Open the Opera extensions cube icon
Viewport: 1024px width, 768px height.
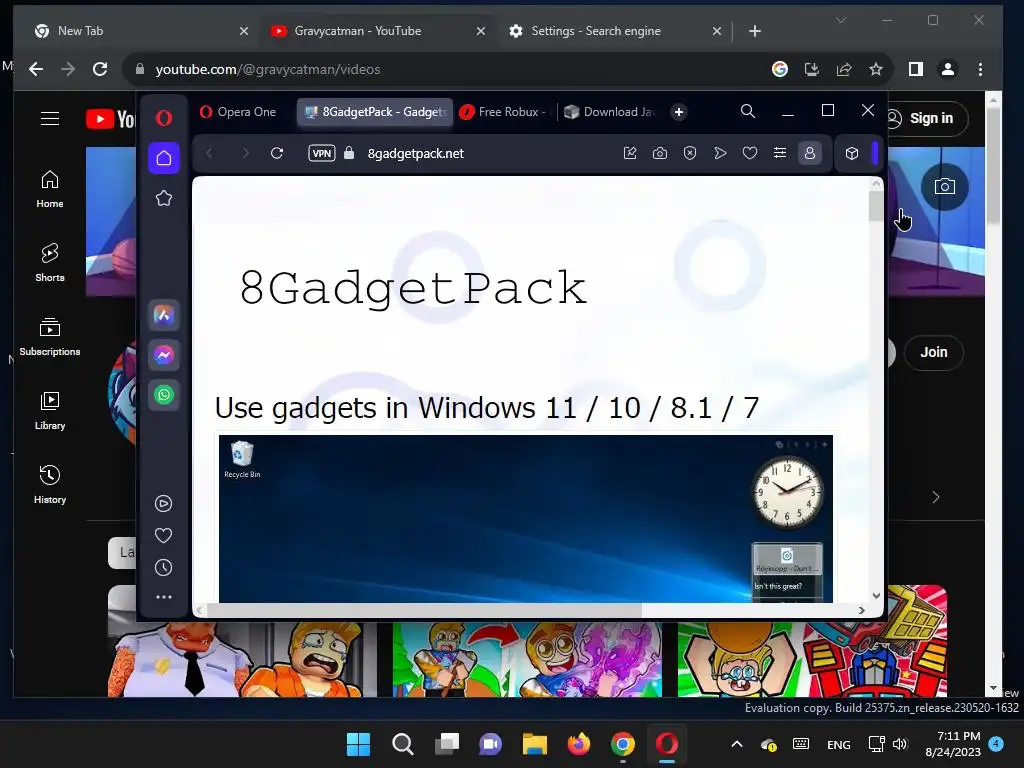click(x=852, y=153)
